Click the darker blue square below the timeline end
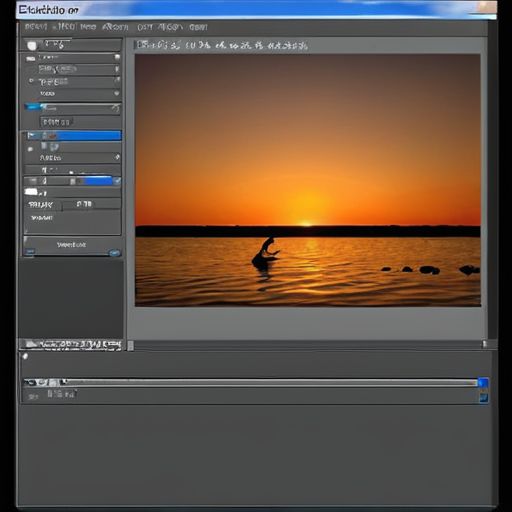 pyautogui.click(x=483, y=397)
